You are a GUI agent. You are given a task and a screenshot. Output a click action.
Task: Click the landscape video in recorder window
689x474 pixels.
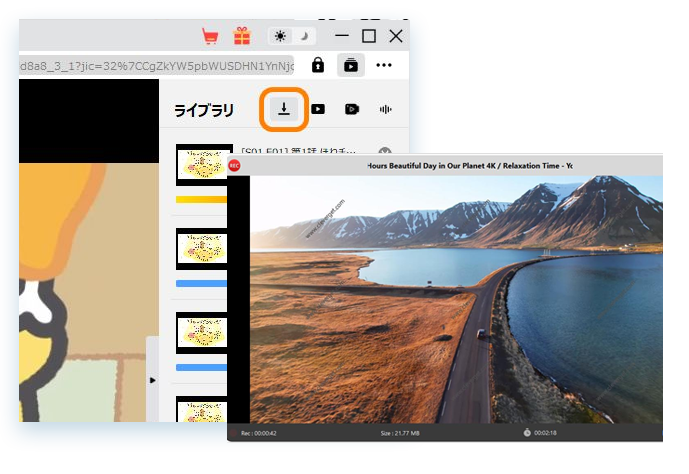pos(456,300)
